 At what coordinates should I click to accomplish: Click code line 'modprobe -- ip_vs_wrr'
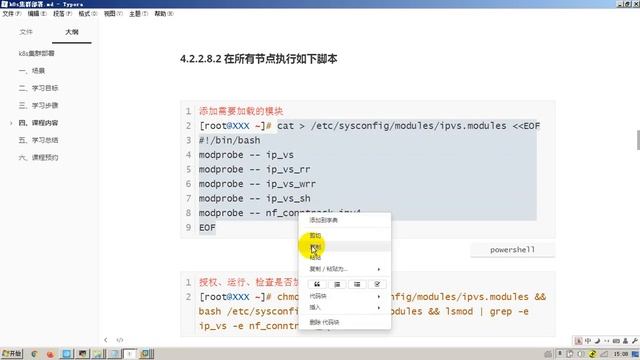[257, 184]
